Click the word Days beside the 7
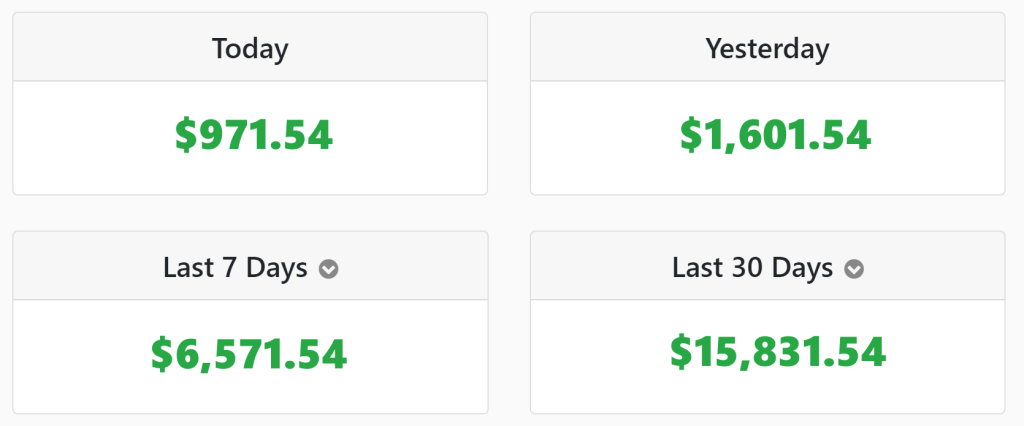This screenshot has height=426, width=1024. [x=275, y=269]
